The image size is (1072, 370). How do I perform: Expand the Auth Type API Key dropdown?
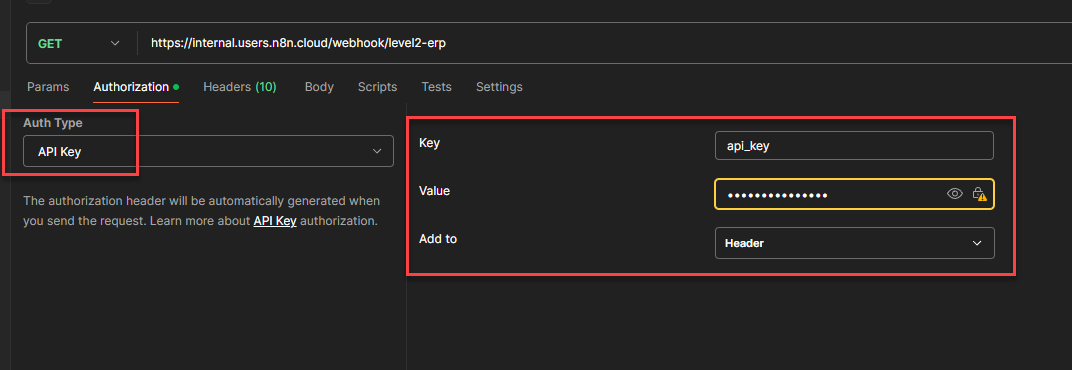pos(209,151)
